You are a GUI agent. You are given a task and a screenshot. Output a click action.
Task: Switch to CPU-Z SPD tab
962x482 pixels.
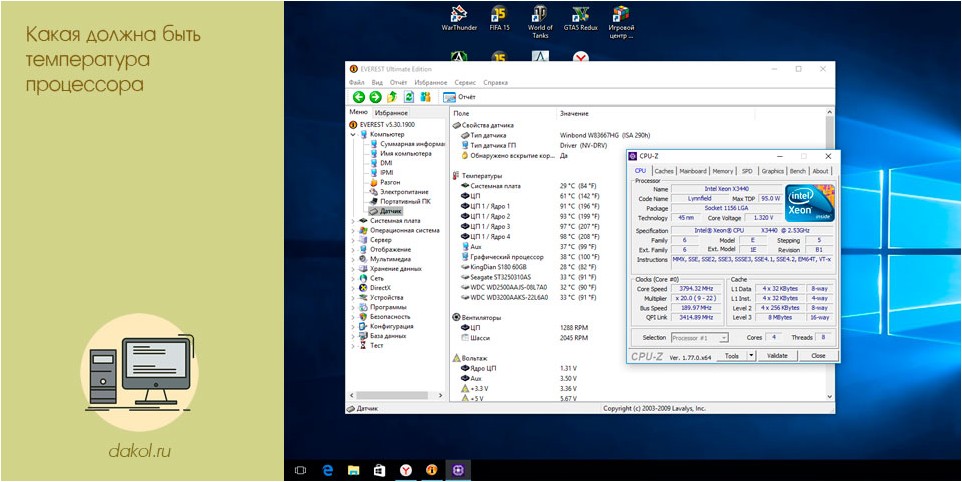(x=747, y=171)
